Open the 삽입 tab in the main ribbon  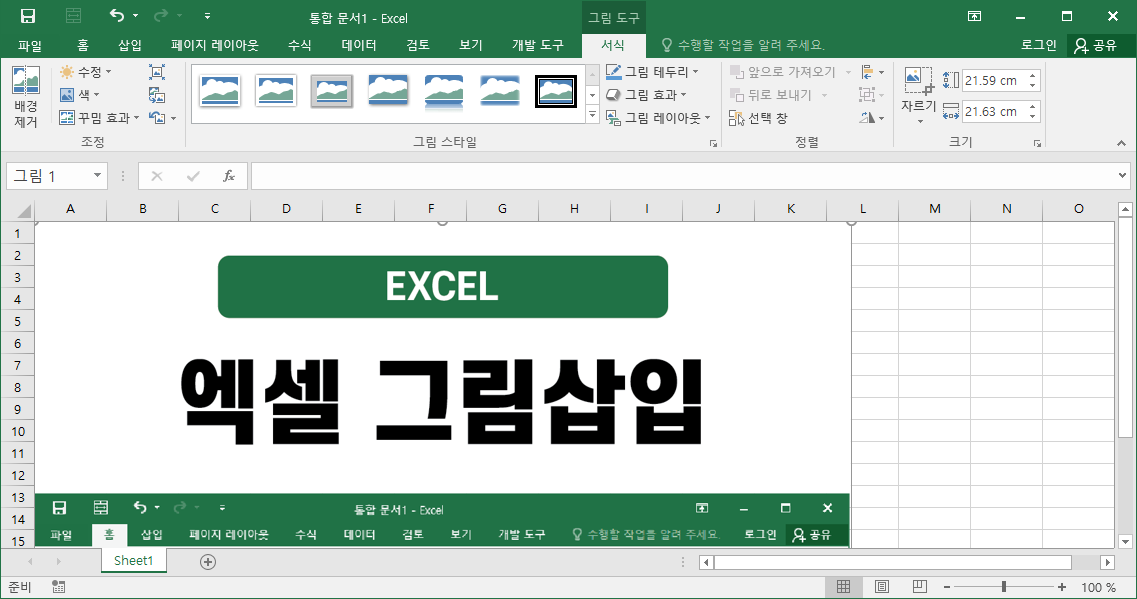point(130,45)
